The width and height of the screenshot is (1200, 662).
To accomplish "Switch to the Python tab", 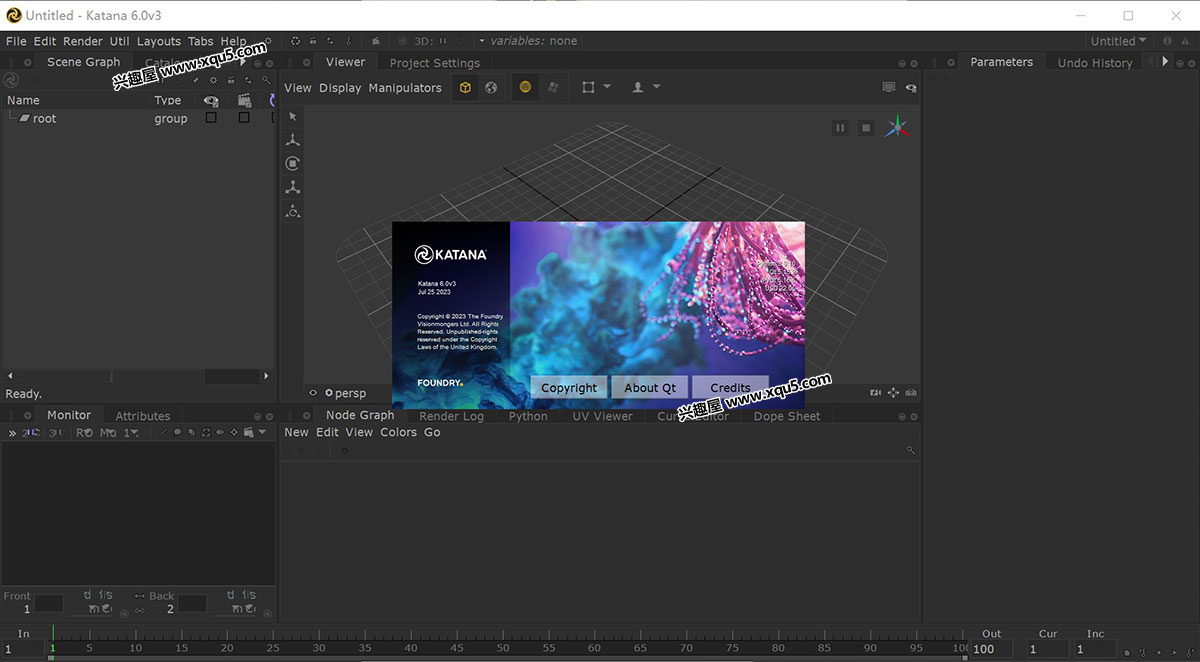I will pos(528,416).
